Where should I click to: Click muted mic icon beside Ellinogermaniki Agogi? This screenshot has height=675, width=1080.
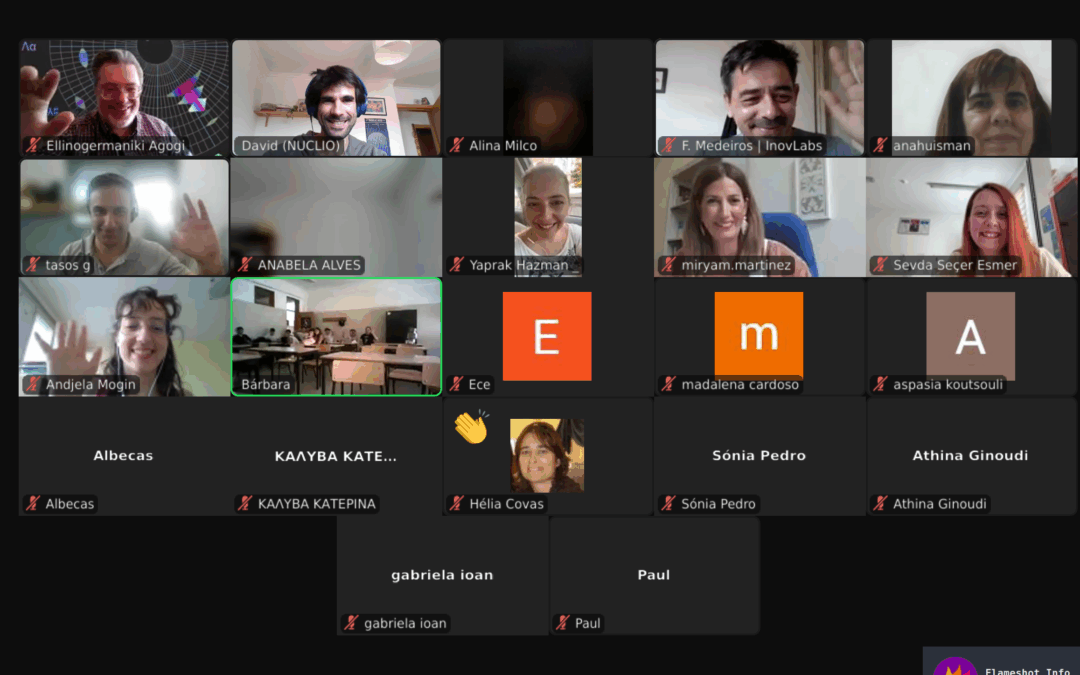[33, 145]
